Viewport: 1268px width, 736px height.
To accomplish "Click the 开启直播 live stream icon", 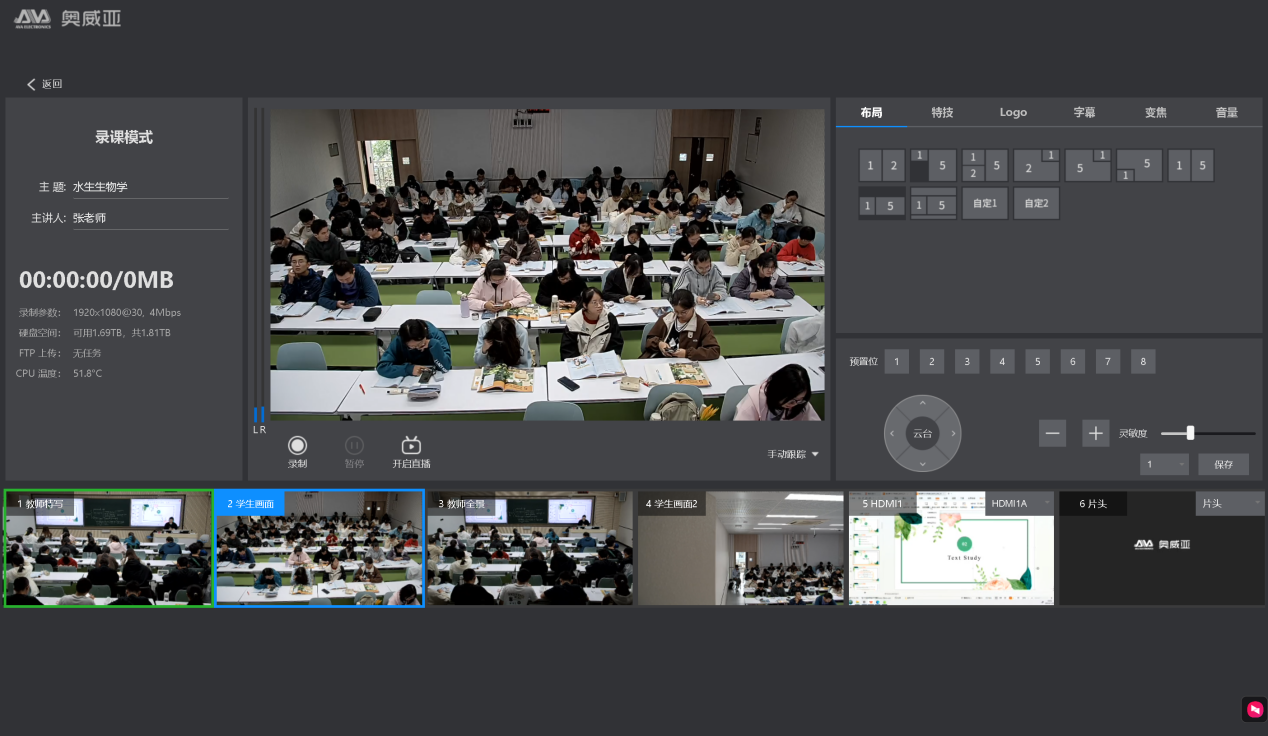I will pos(411,446).
